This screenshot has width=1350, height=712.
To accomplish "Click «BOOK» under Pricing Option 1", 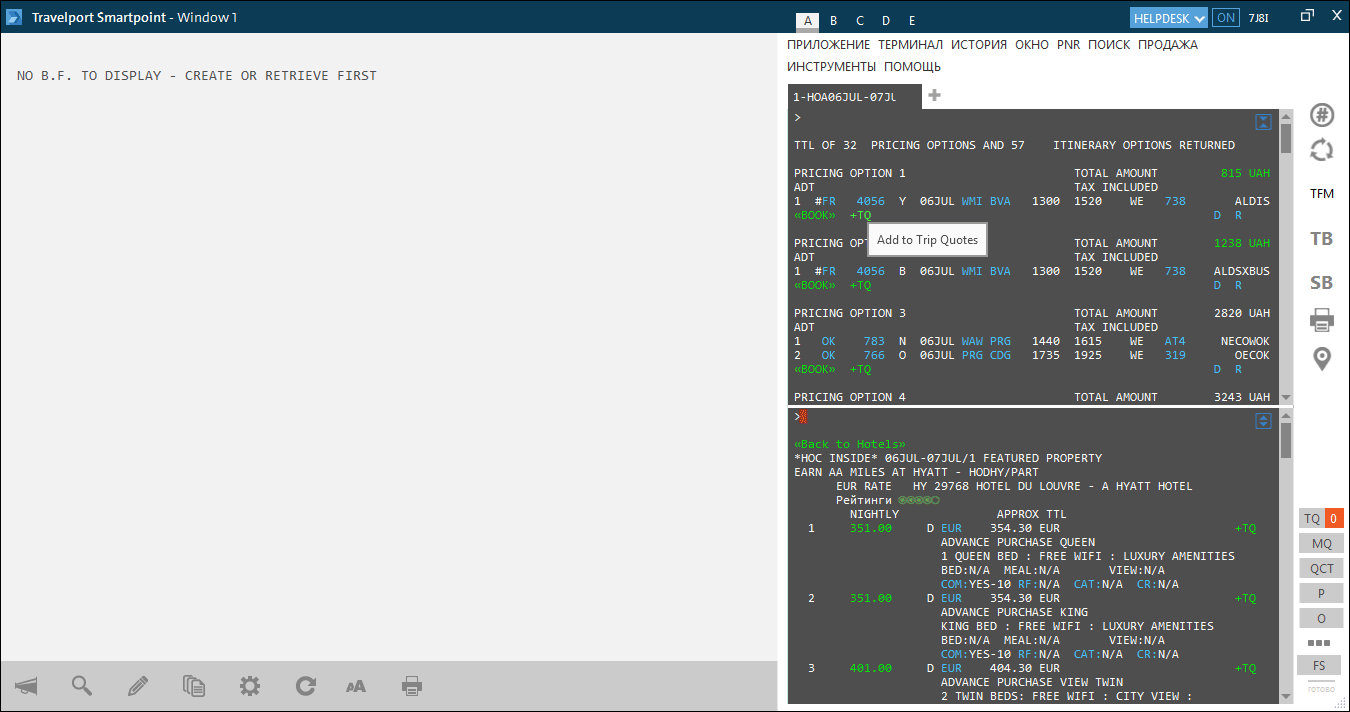I will [815, 215].
